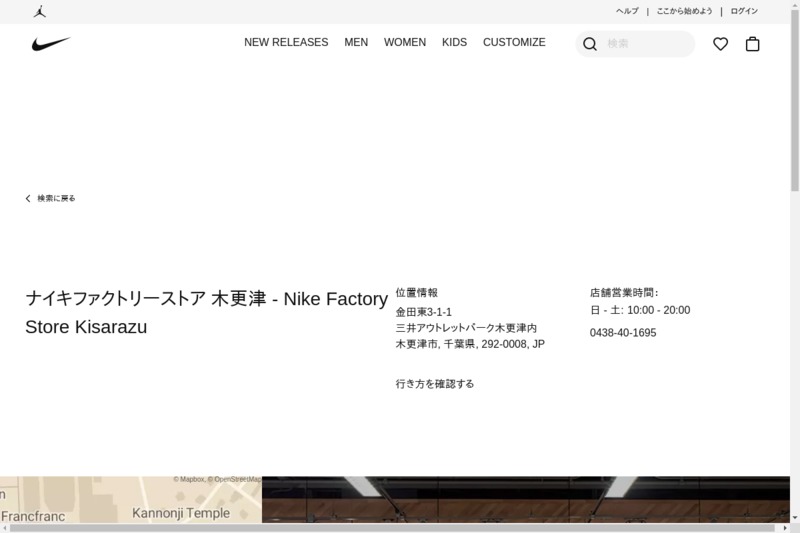The image size is (800, 533).
Task: Open the favorites heart icon
Action: coord(720,44)
